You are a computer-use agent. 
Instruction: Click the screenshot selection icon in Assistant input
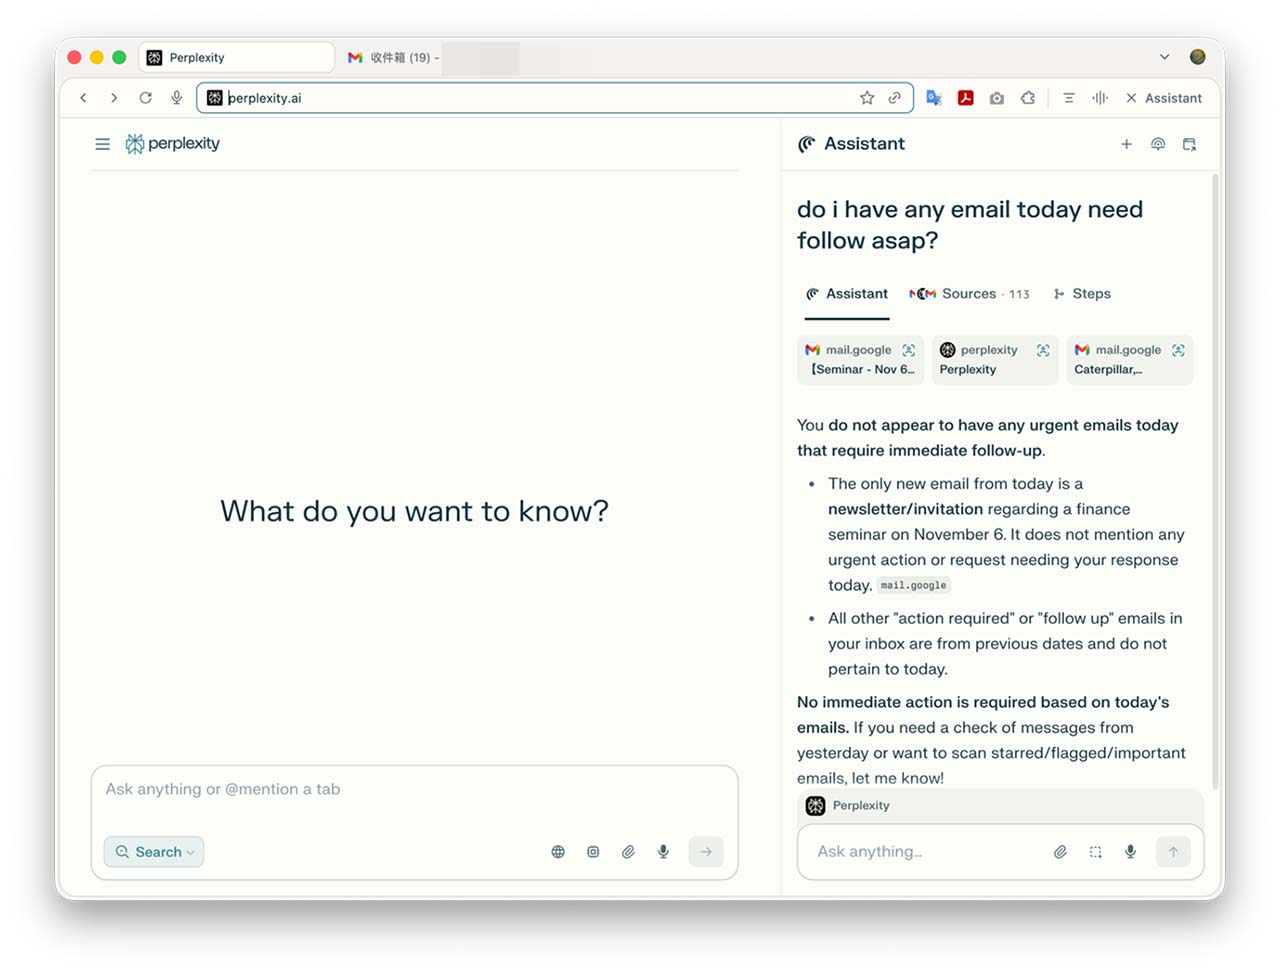(1095, 852)
